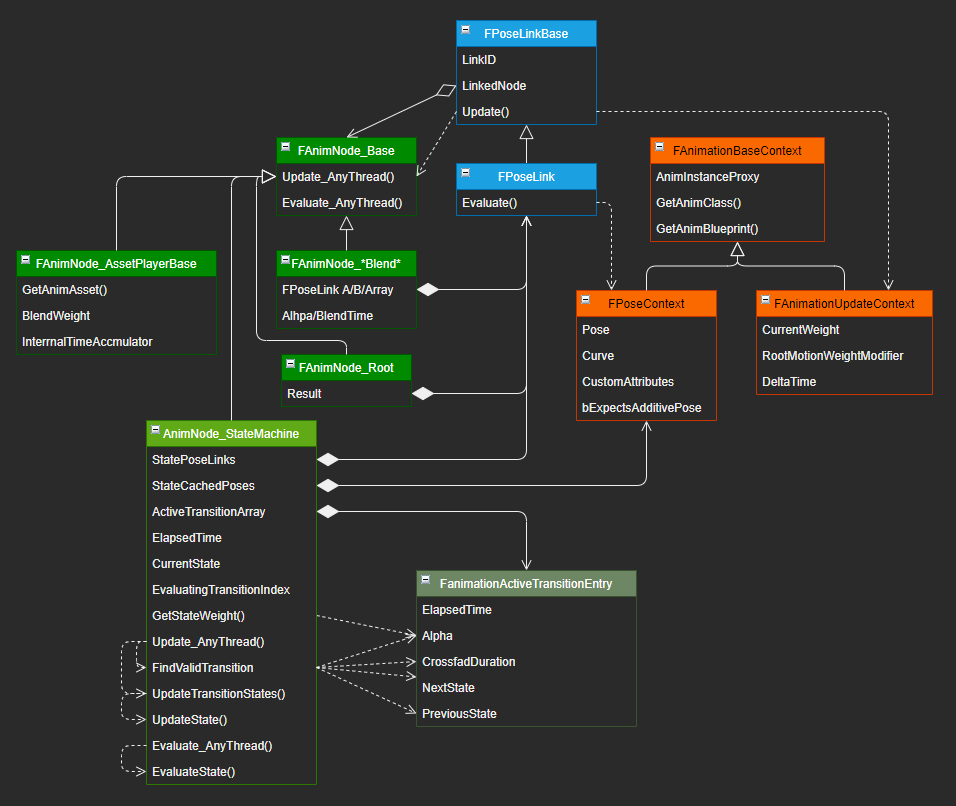Click the diamond connector beside StatePoseLinks
The height and width of the screenshot is (806, 956).
[328, 460]
